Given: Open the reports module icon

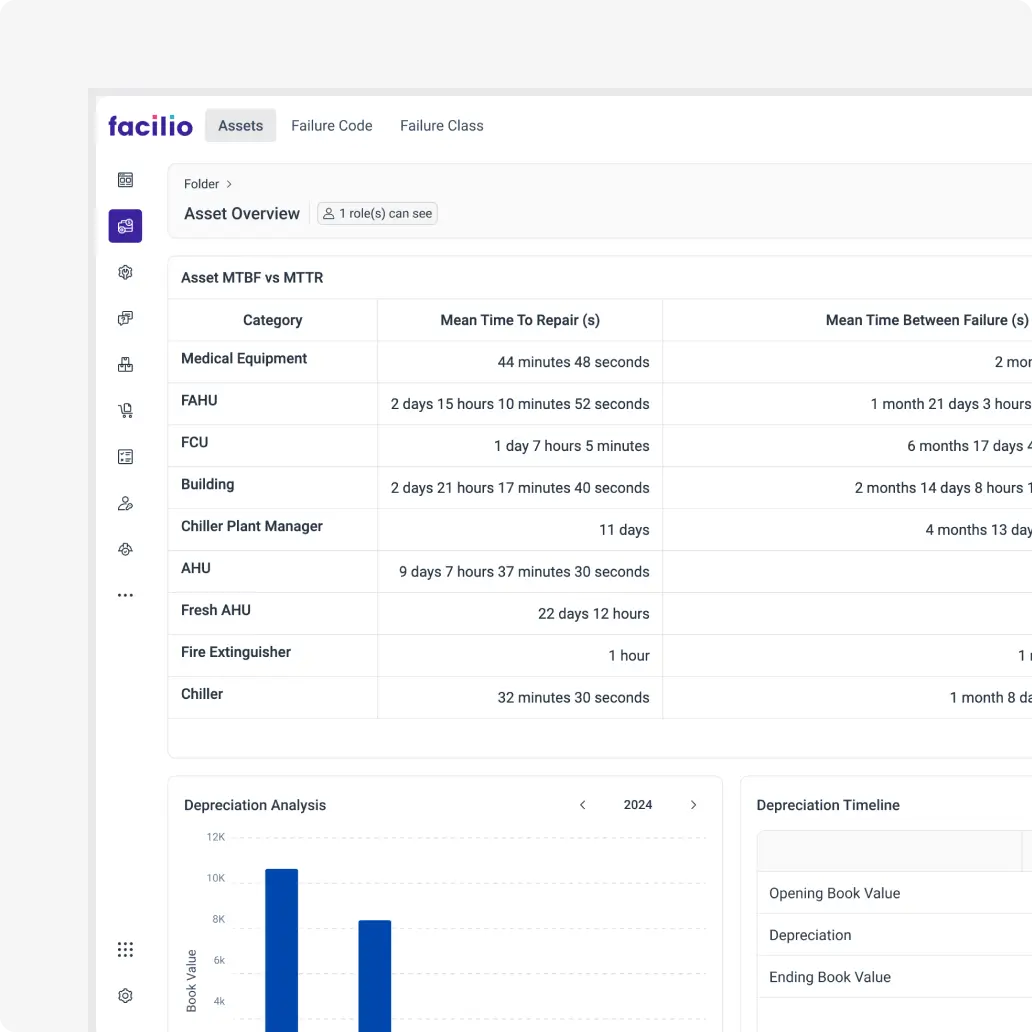Looking at the screenshot, I should [x=125, y=456].
